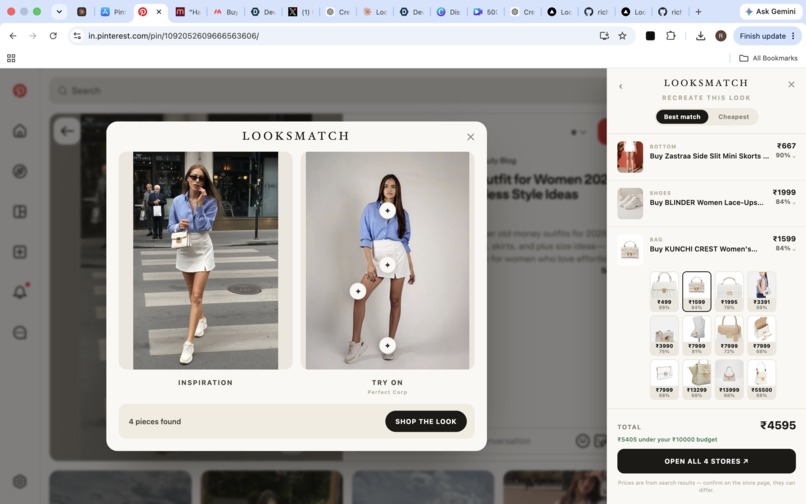Click the Pinterest logo in sidebar

pos(20,91)
